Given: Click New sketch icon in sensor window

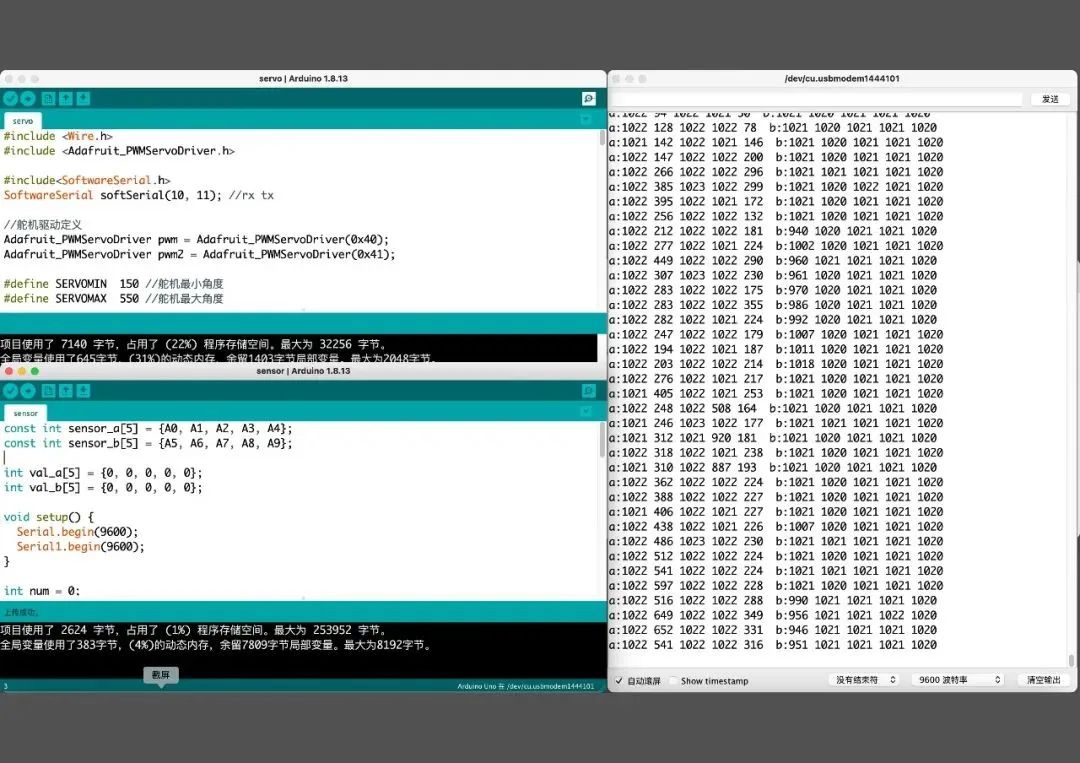Looking at the screenshot, I should click(47, 390).
